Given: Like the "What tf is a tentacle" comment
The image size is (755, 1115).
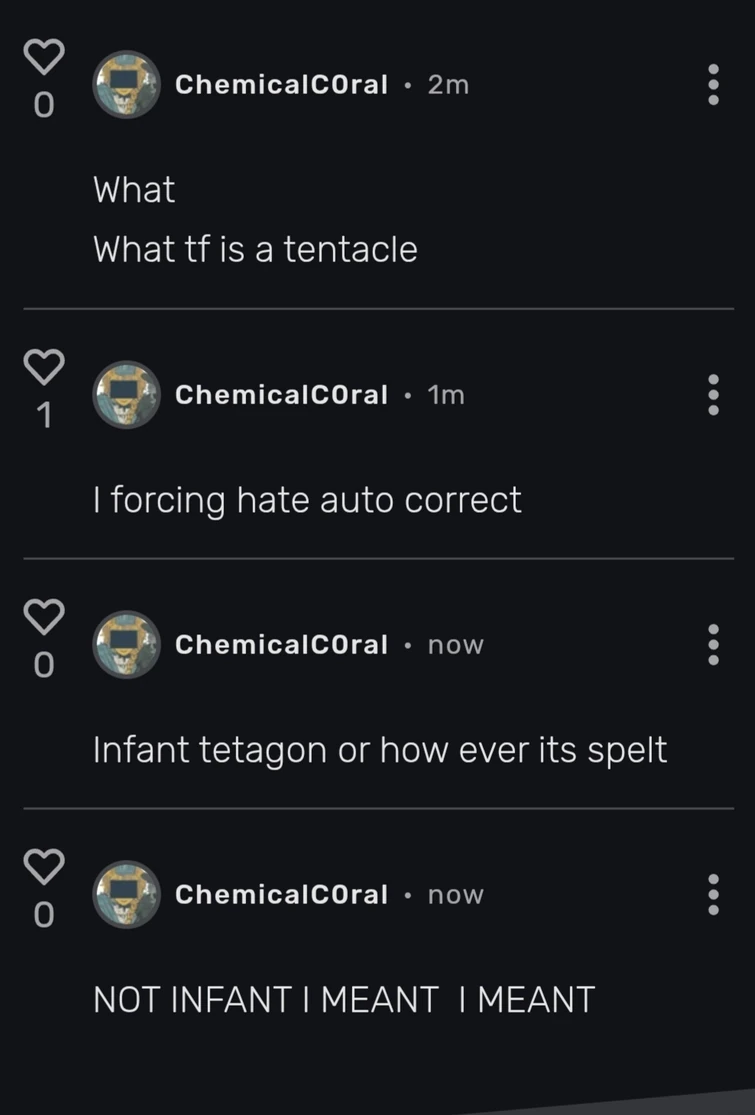Looking at the screenshot, I should 44,55.
